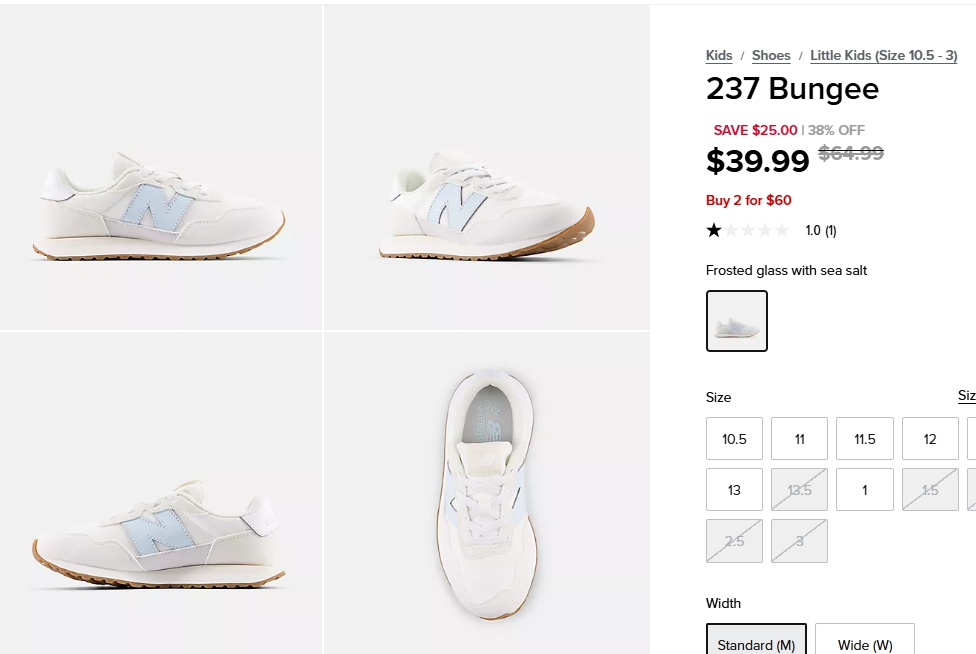Pick size 1

click(x=865, y=490)
